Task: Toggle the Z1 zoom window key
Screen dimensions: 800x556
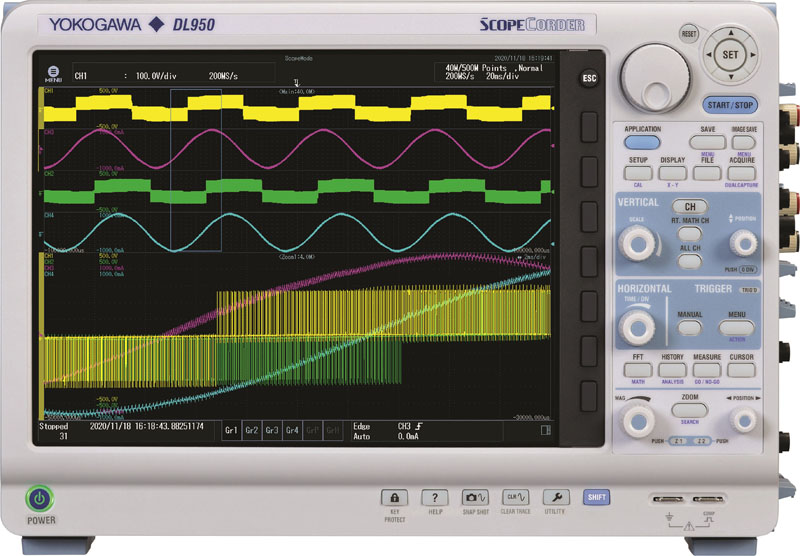Action: coord(678,441)
